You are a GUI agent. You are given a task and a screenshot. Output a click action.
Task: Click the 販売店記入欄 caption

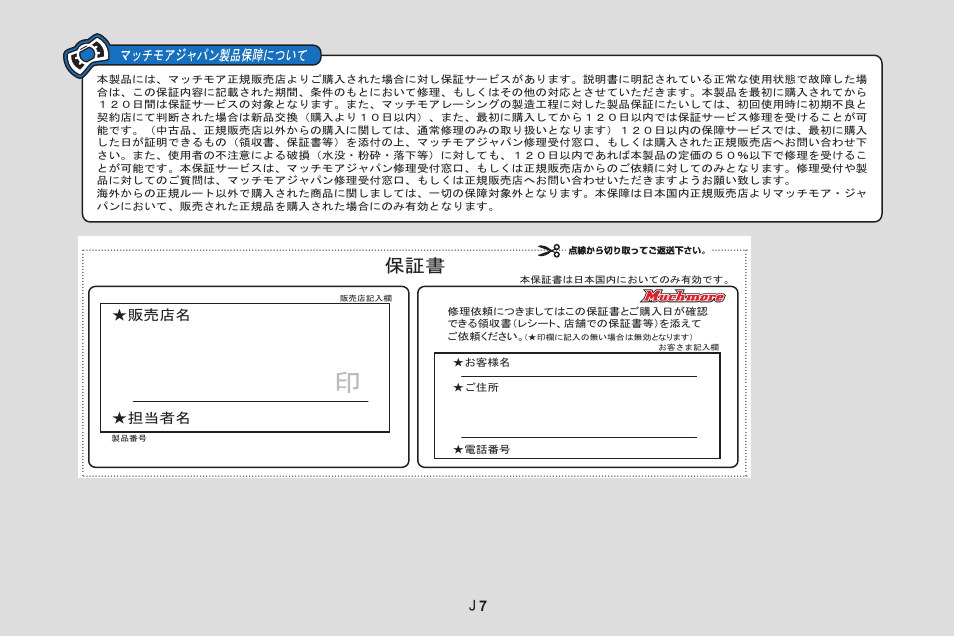pyautogui.click(x=366, y=298)
